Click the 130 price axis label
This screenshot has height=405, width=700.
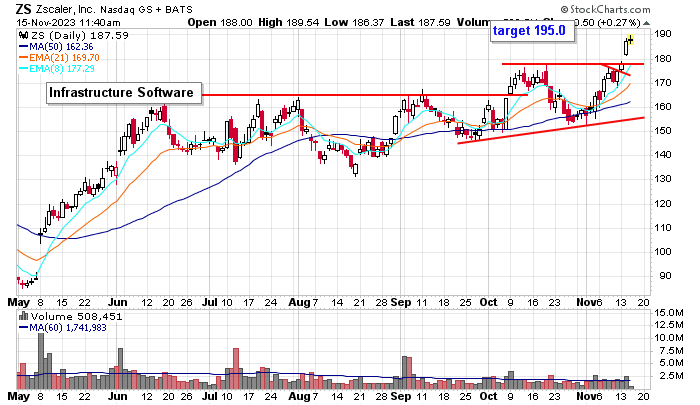click(x=663, y=179)
